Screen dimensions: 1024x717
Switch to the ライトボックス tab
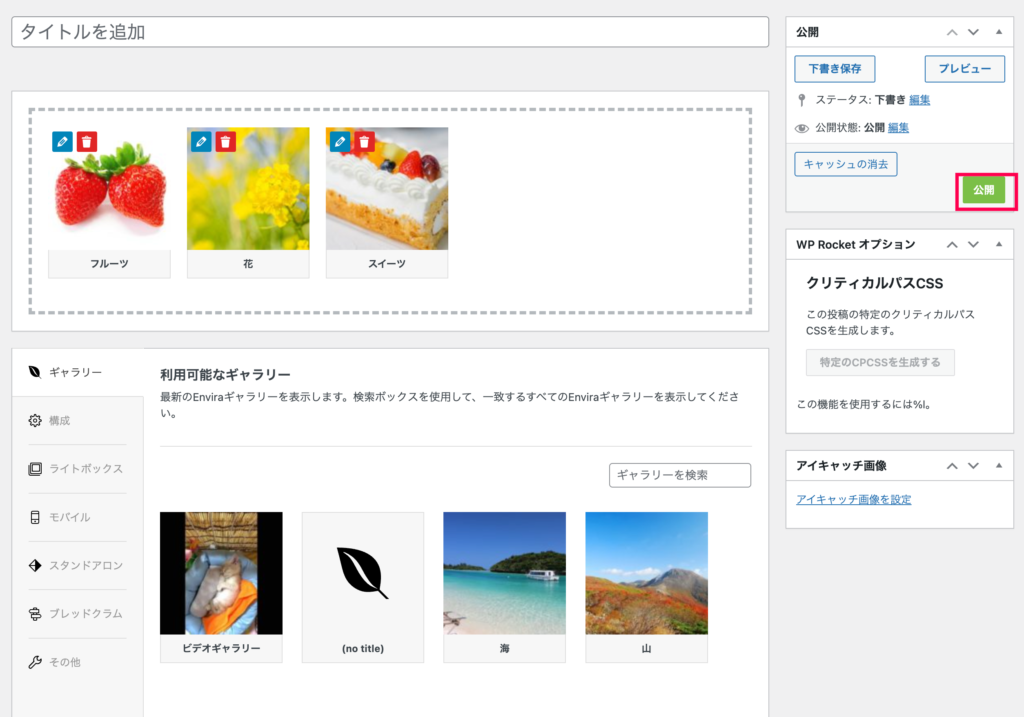78,469
